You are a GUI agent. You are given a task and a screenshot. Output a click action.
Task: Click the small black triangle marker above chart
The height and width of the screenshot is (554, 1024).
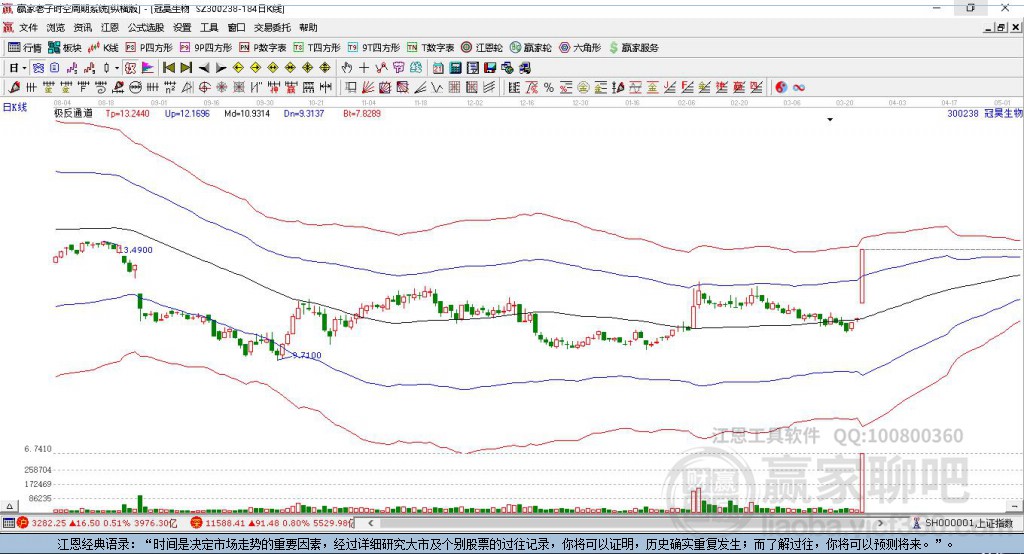pos(830,120)
